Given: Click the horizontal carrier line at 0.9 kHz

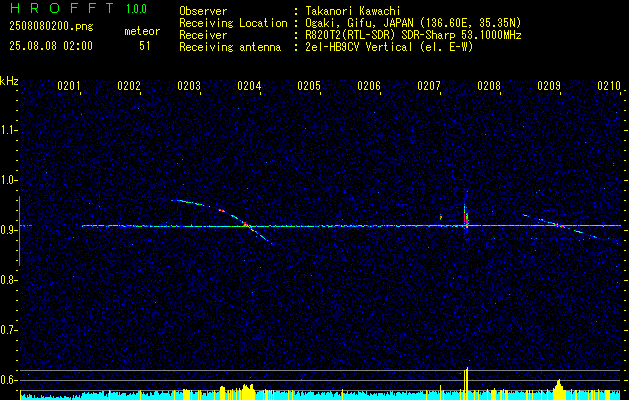Looking at the screenshot, I should tap(351, 226).
